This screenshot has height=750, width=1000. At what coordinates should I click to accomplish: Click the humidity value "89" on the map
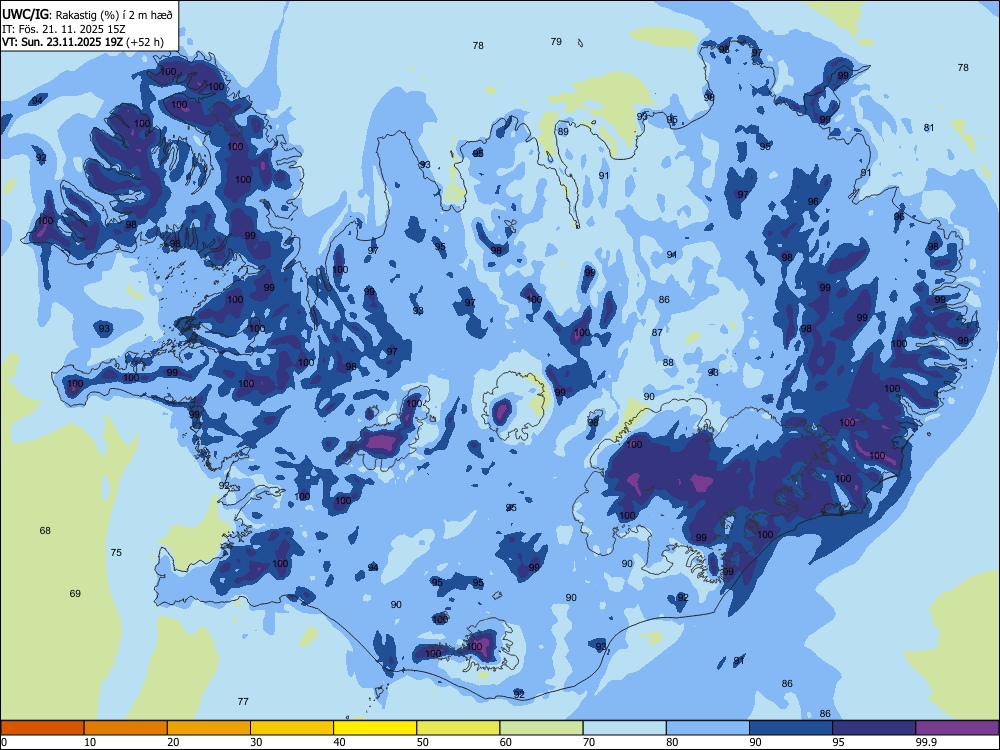coord(563,131)
